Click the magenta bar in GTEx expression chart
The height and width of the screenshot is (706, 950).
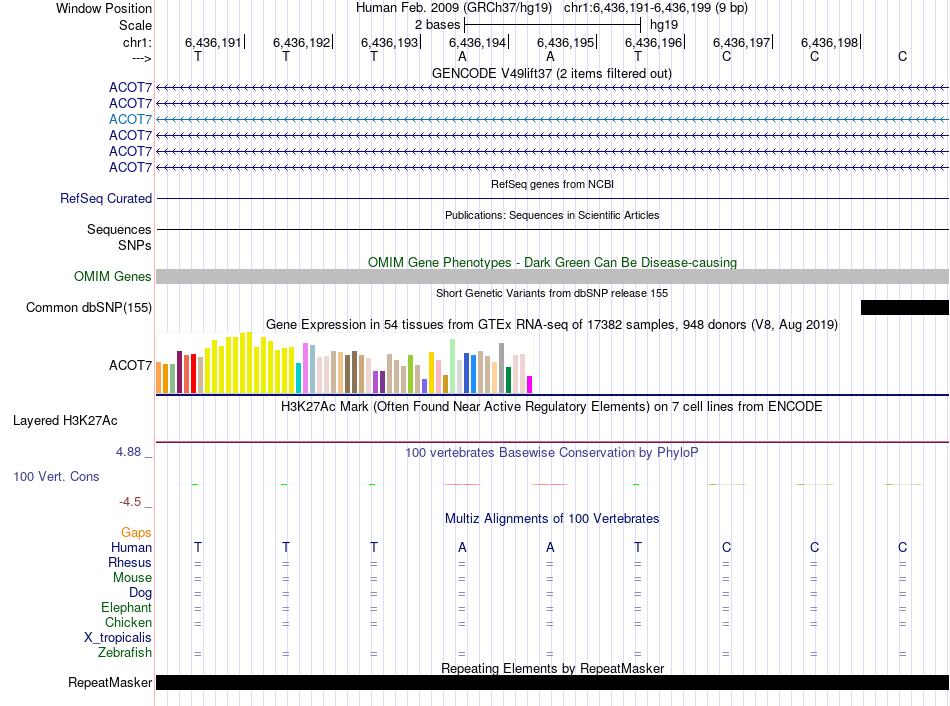click(529, 384)
